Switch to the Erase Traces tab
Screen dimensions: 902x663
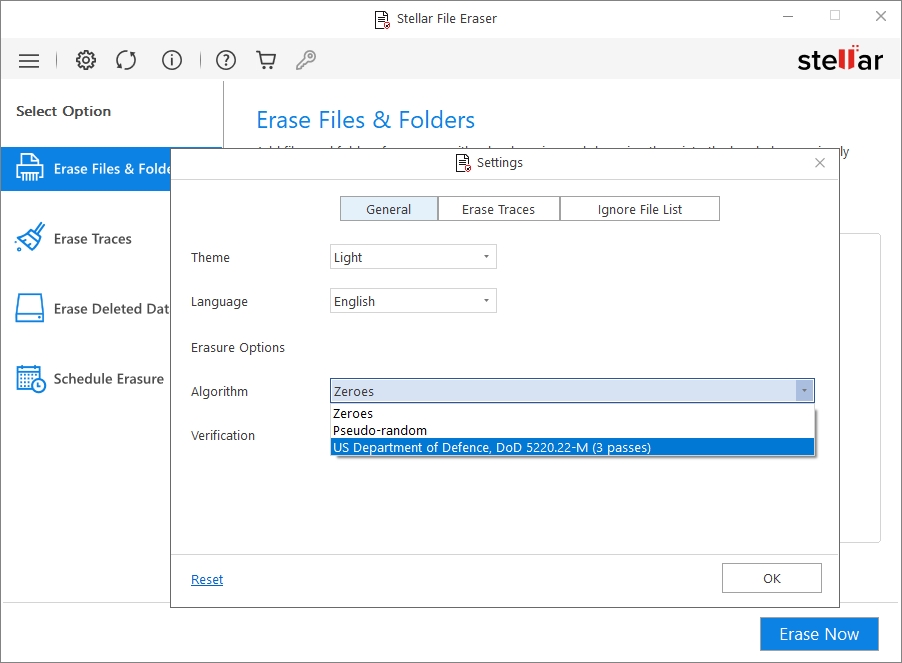coord(498,209)
